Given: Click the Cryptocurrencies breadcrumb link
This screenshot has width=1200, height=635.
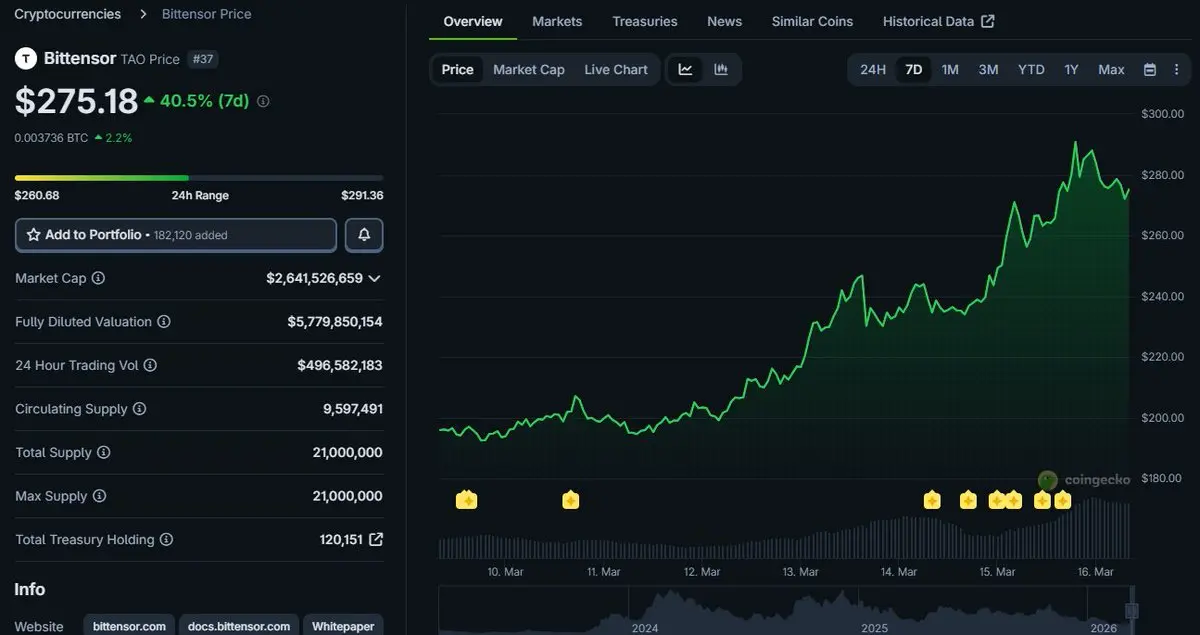Looking at the screenshot, I should pos(68,14).
